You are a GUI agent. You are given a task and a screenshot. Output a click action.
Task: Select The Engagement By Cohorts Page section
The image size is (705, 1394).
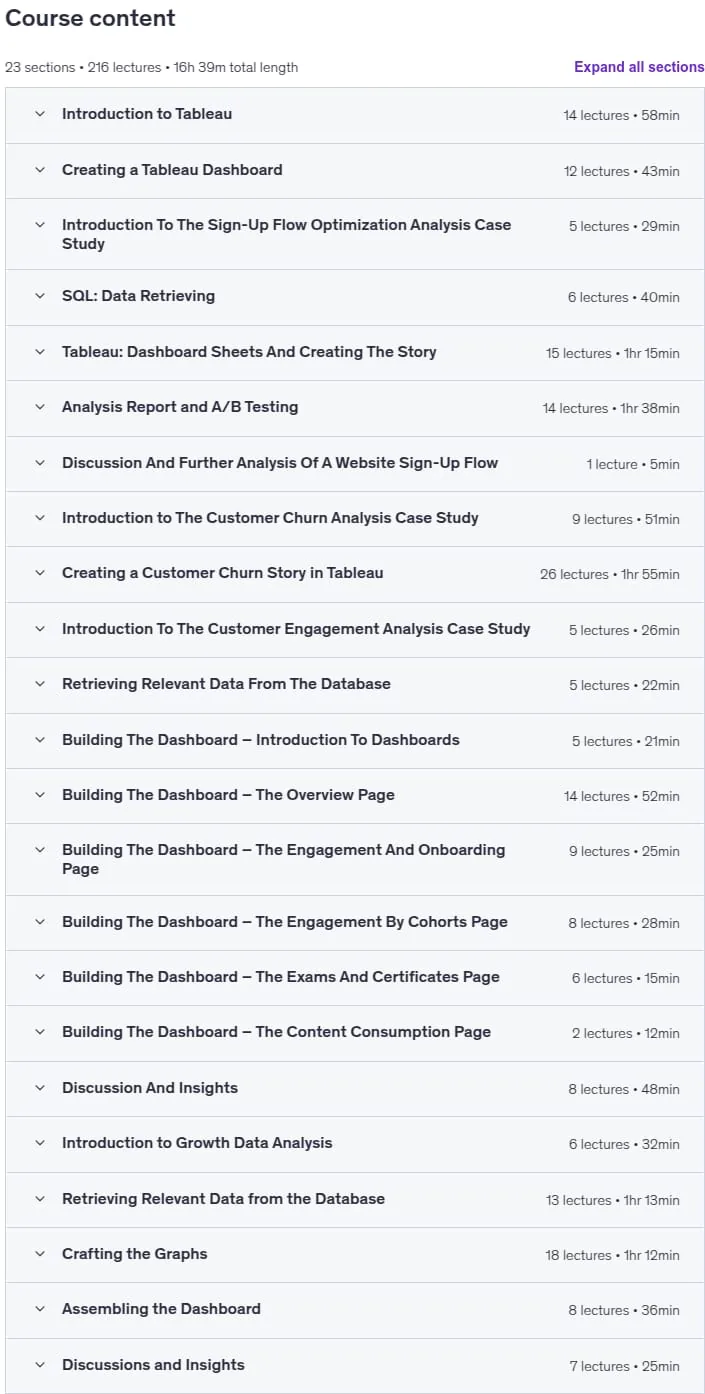pos(355,922)
